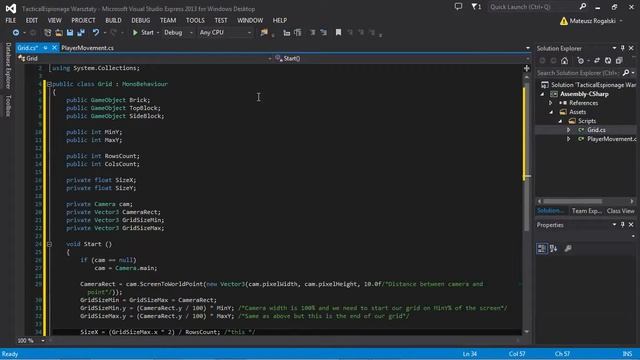
Task: Click the Open File folder icon
Action: point(59,33)
